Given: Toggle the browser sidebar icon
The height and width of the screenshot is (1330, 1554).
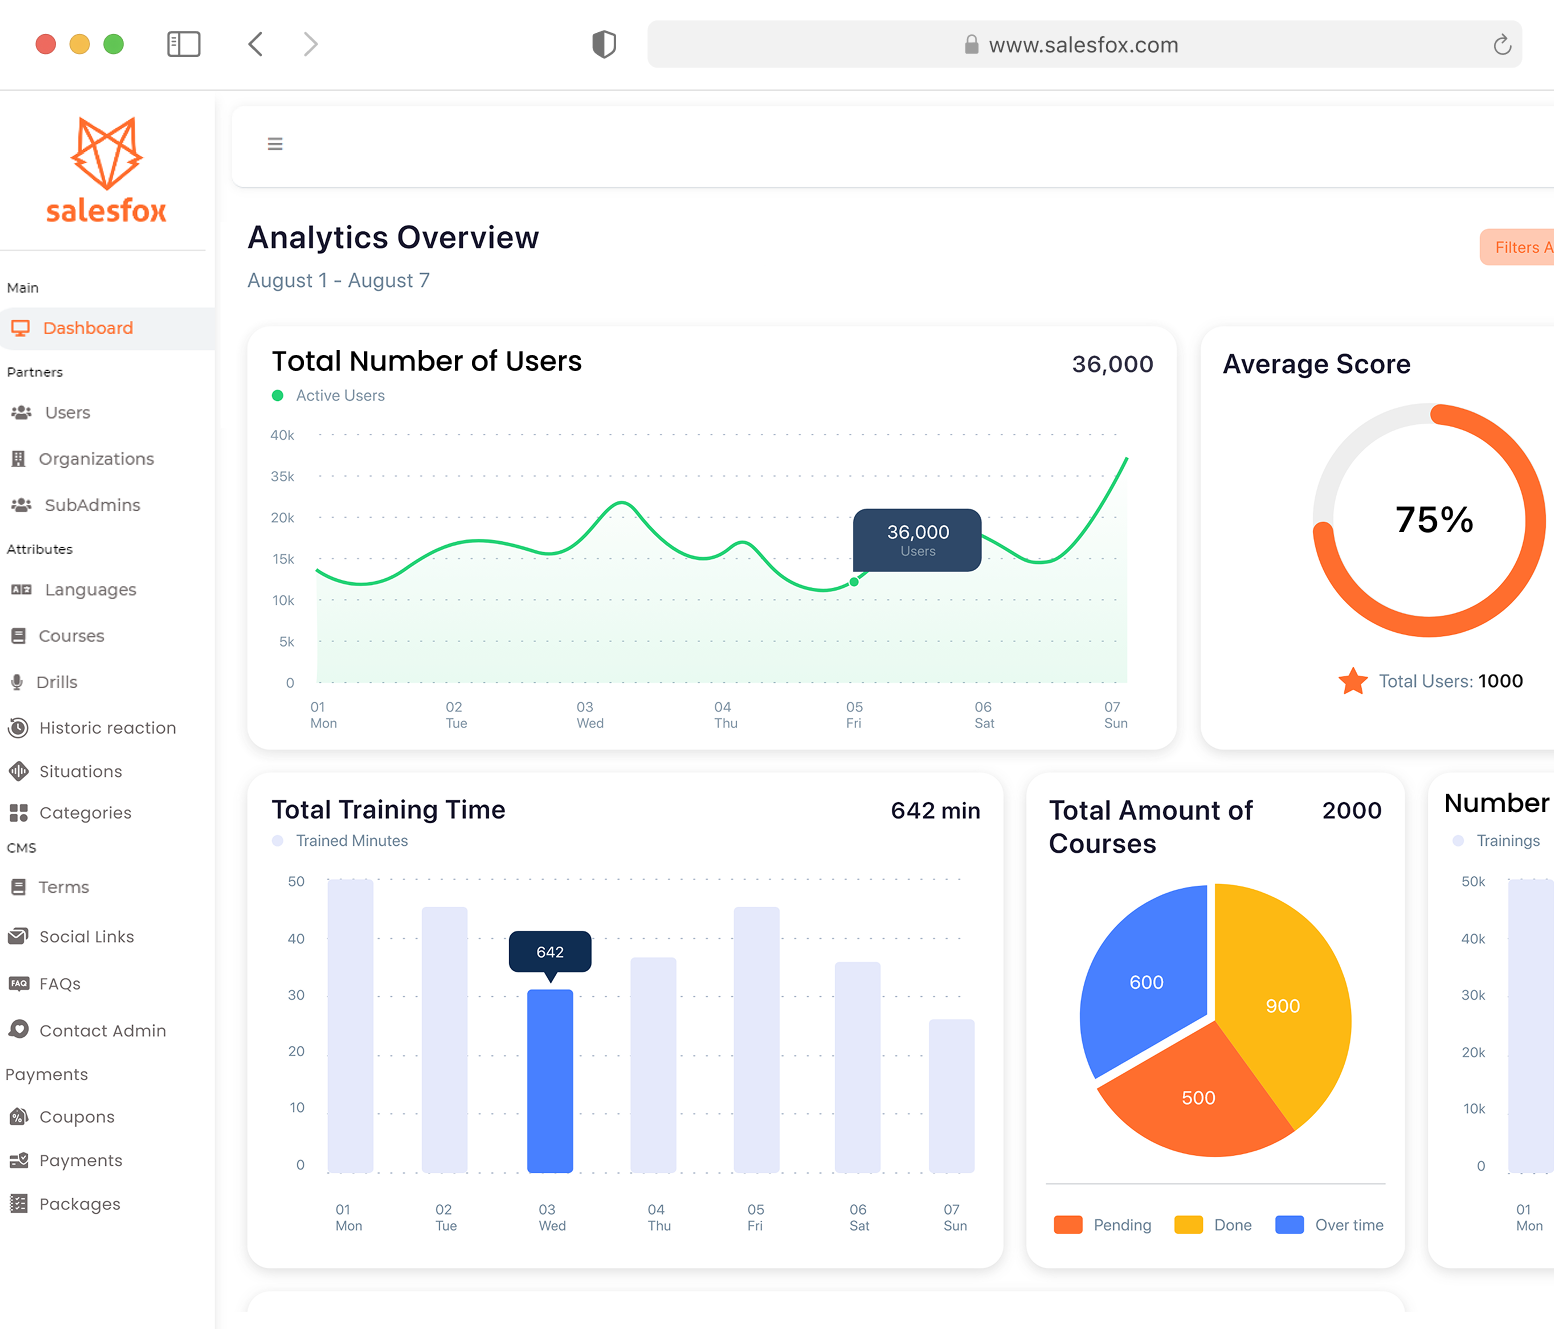Looking at the screenshot, I should 184,44.
